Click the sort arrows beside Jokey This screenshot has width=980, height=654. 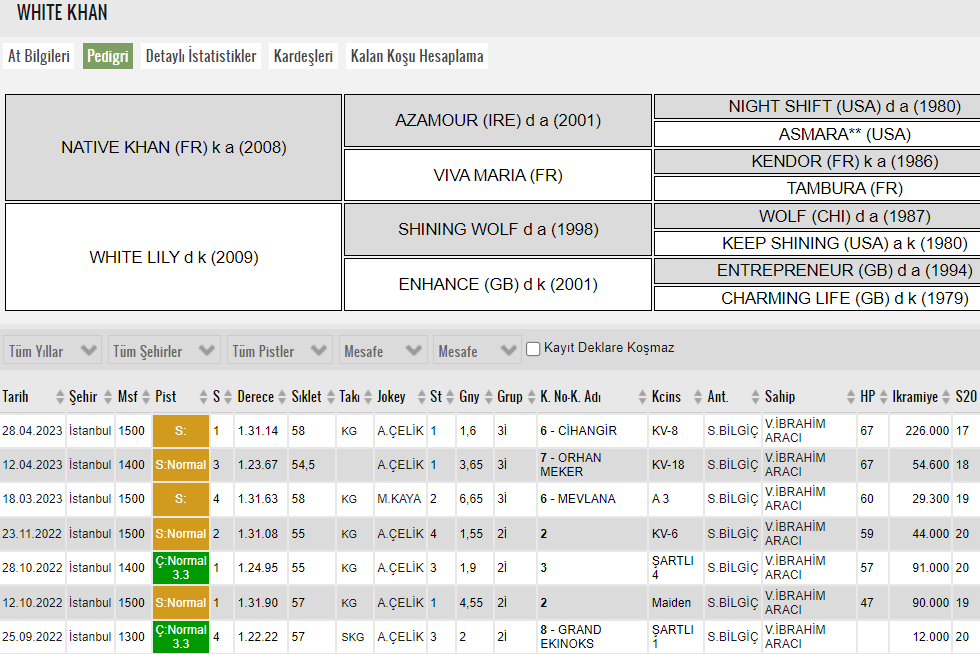(422, 396)
